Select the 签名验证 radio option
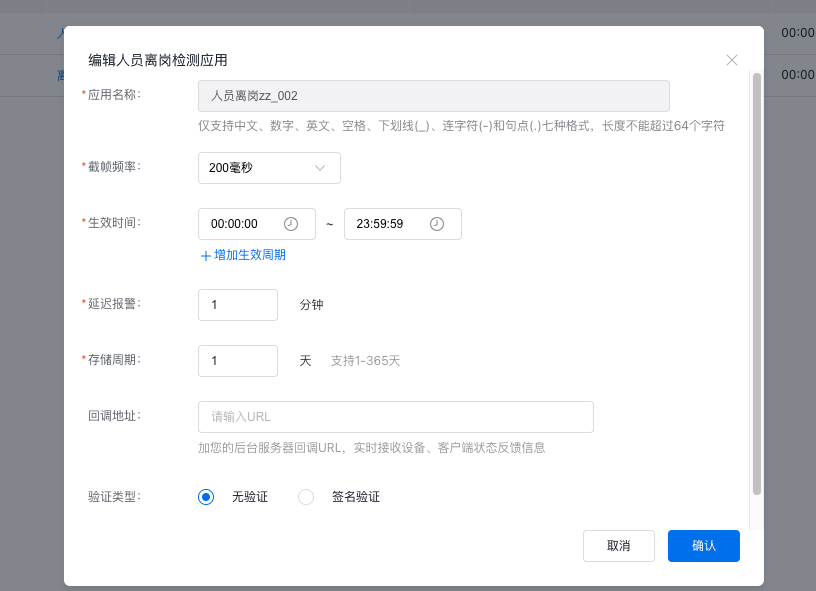 pyautogui.click(x=306, y=497)
